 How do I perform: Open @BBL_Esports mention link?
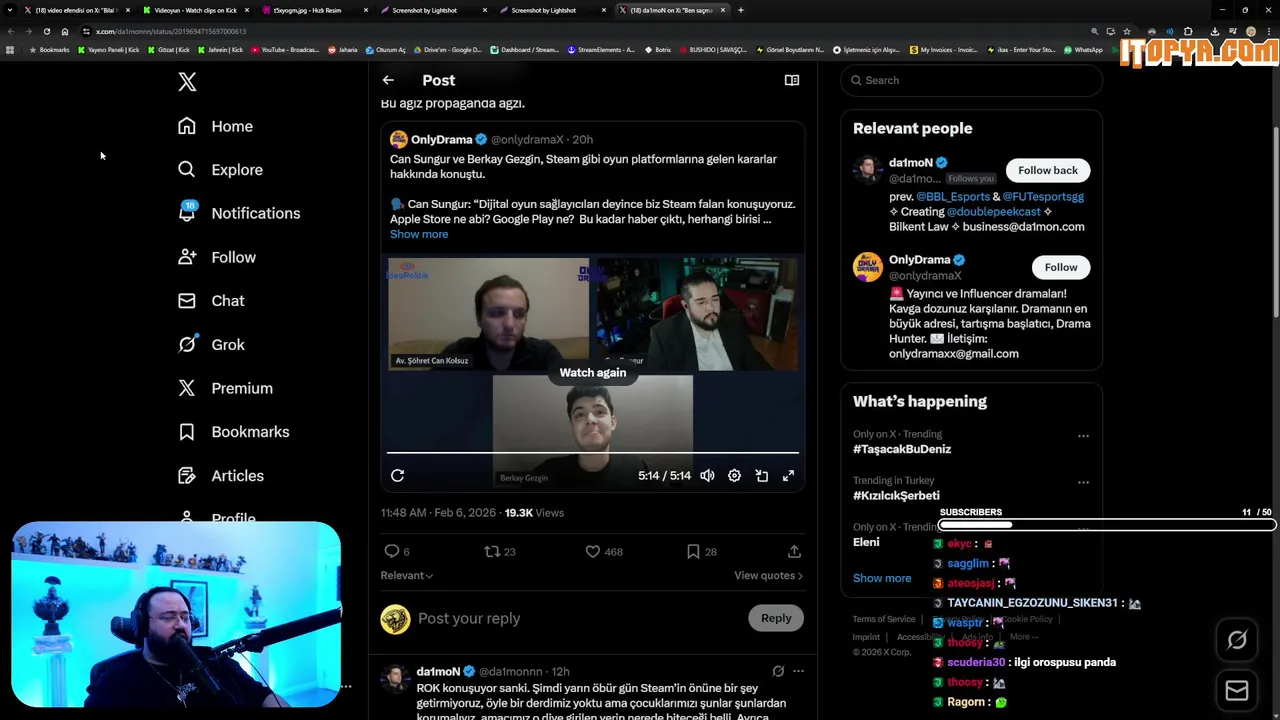click(953, 197)
